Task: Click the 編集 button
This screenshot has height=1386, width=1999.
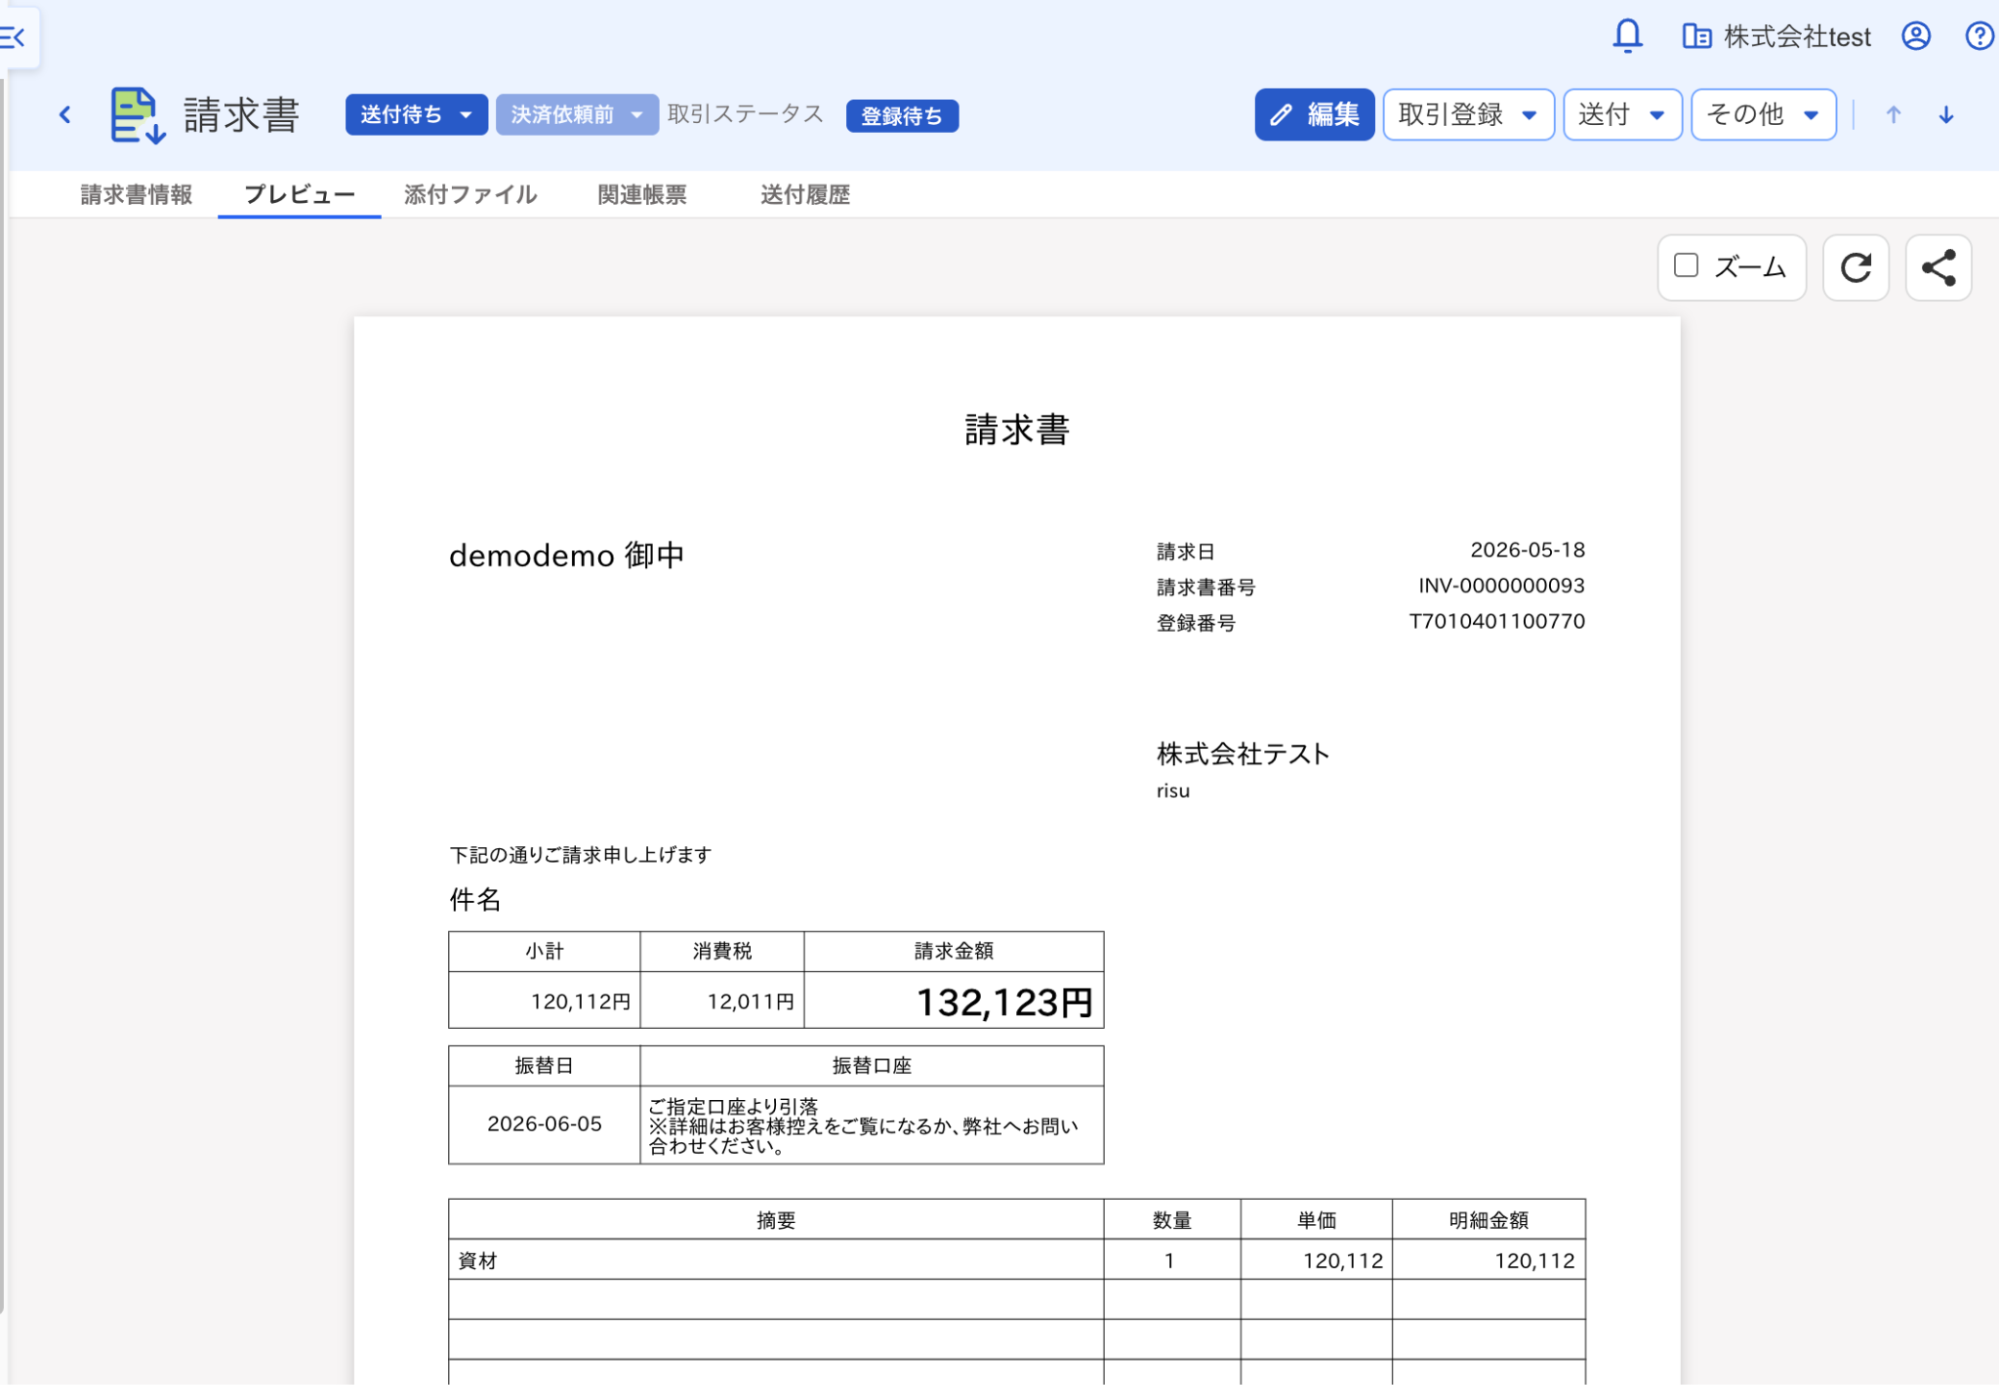Action: [x=1314, y=115]
